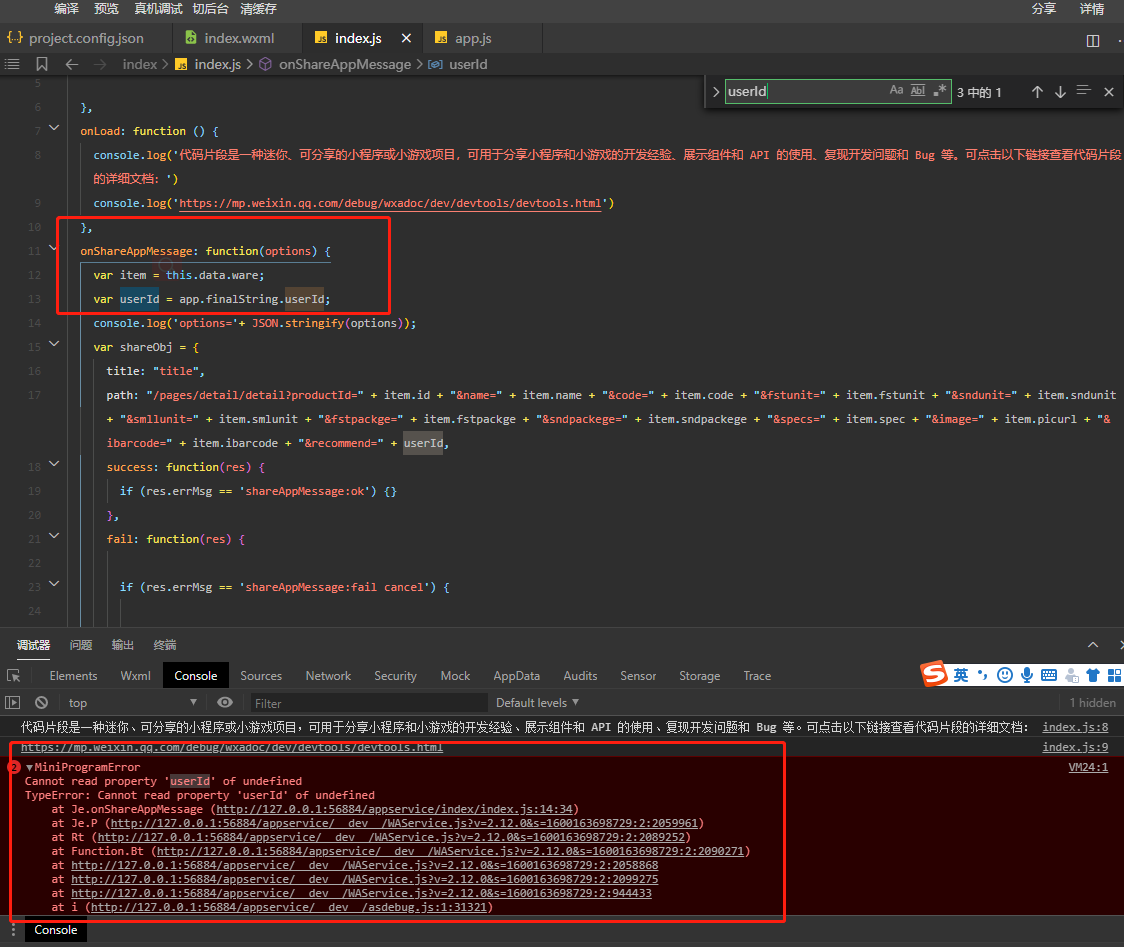1124x947 pixels.
Task: Navigate back with the left arrow
Action: 72,64
